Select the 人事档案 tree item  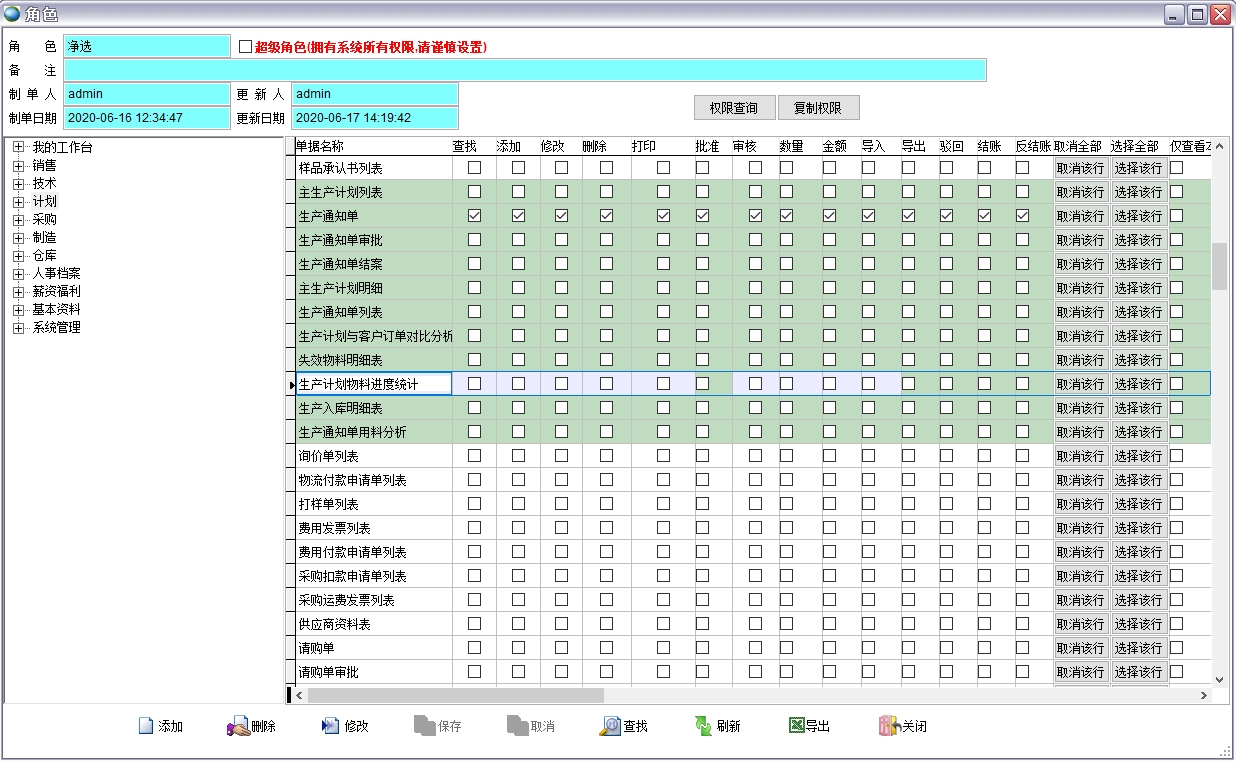pyautogui.click(x=56, y=274)
